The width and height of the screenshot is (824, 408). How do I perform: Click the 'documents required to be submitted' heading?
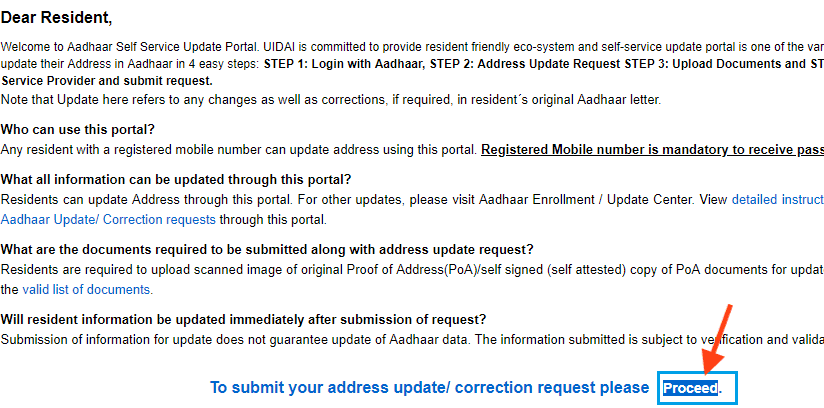[267, 249]
